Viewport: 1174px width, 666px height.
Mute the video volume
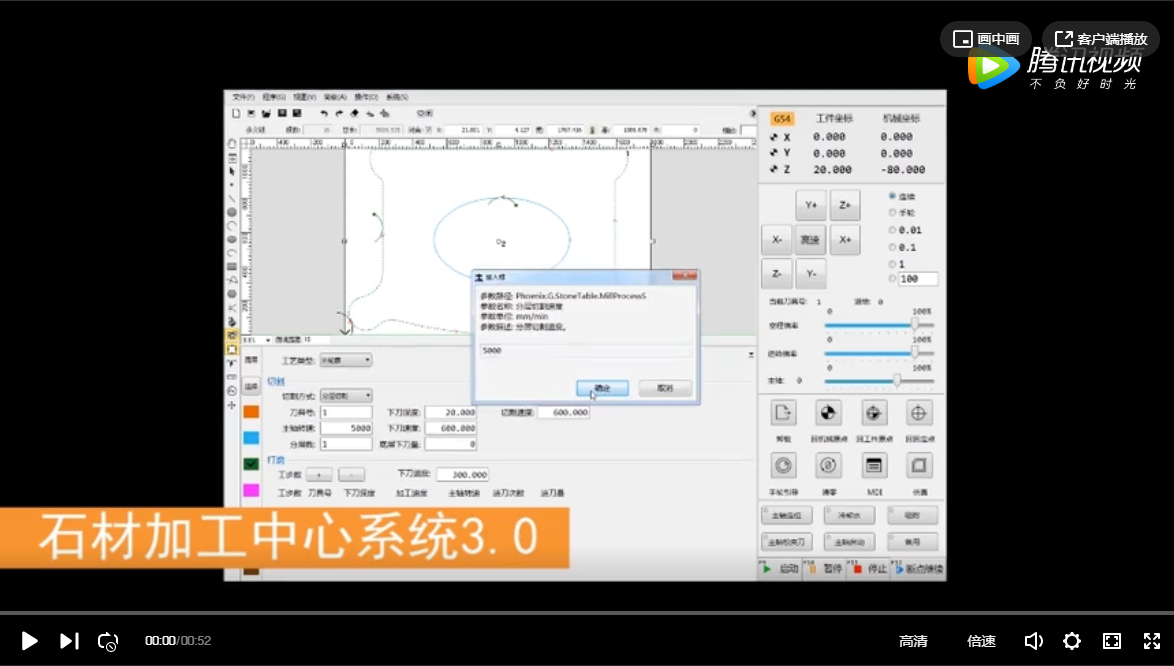click(x=1034, y=641)
